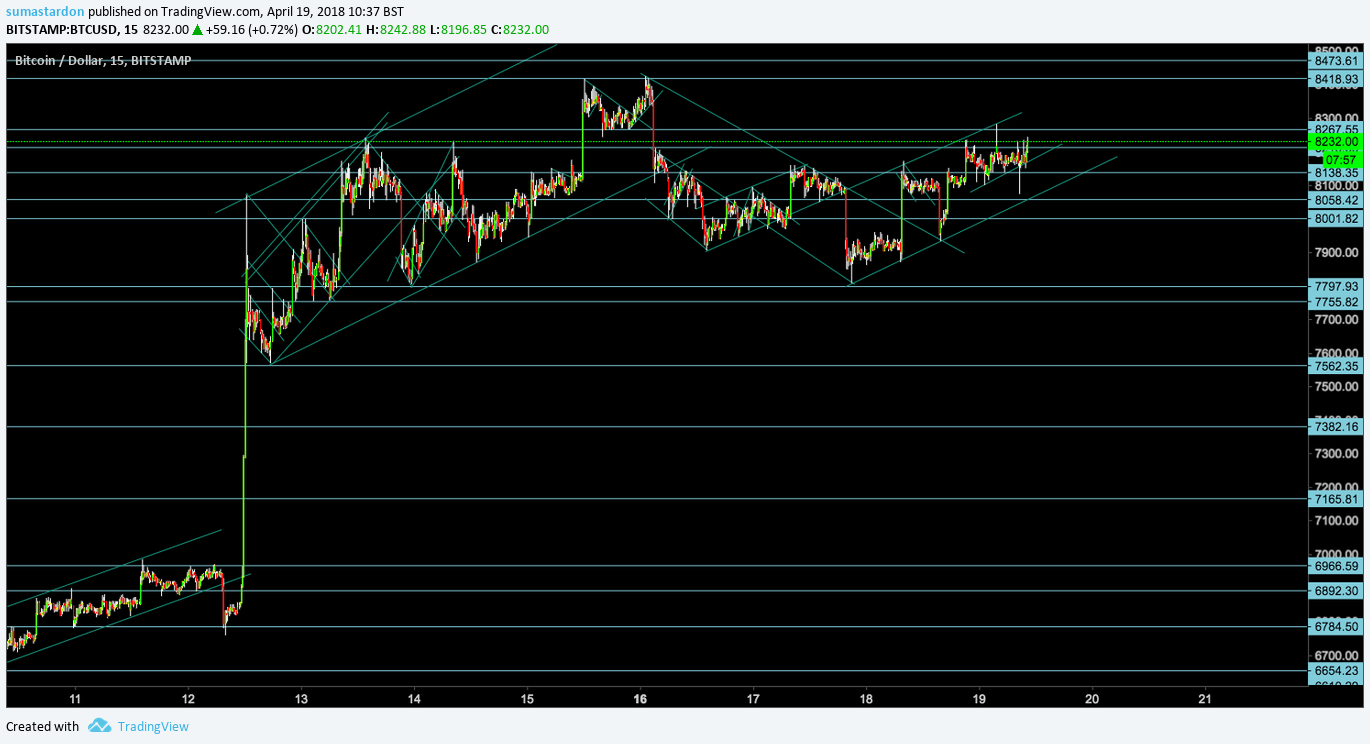Select the 8138.35 price level label
1370x744 pixels.
point(1336,173)
